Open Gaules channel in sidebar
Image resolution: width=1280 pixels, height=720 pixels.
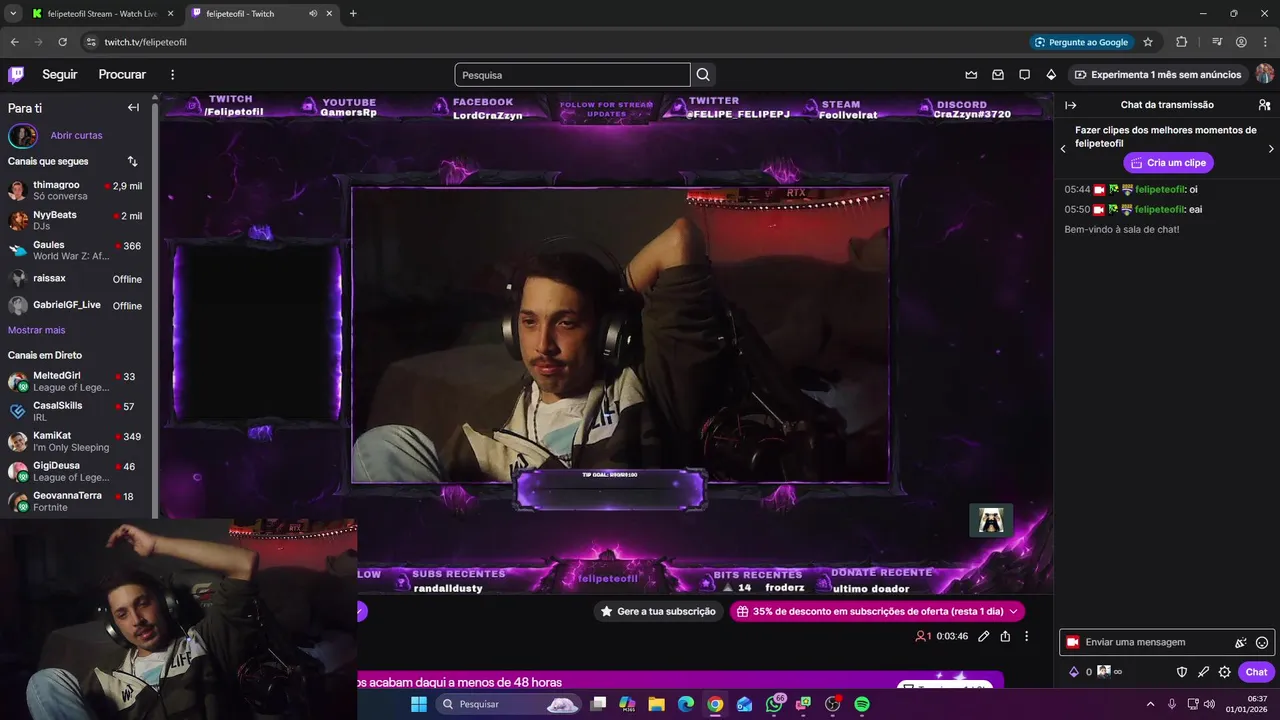click(x=75, y=250)
